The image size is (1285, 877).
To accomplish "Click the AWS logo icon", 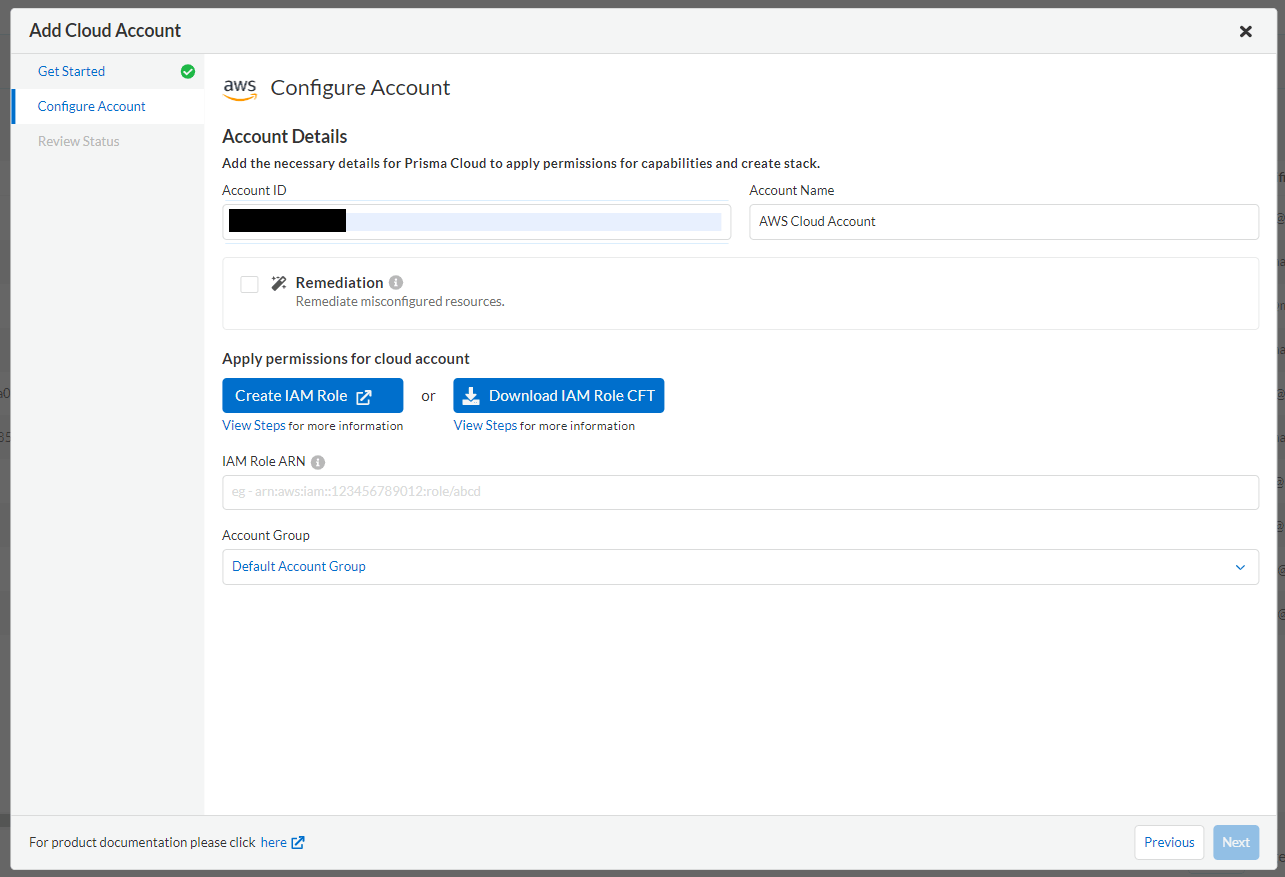I will click(240, 89).
